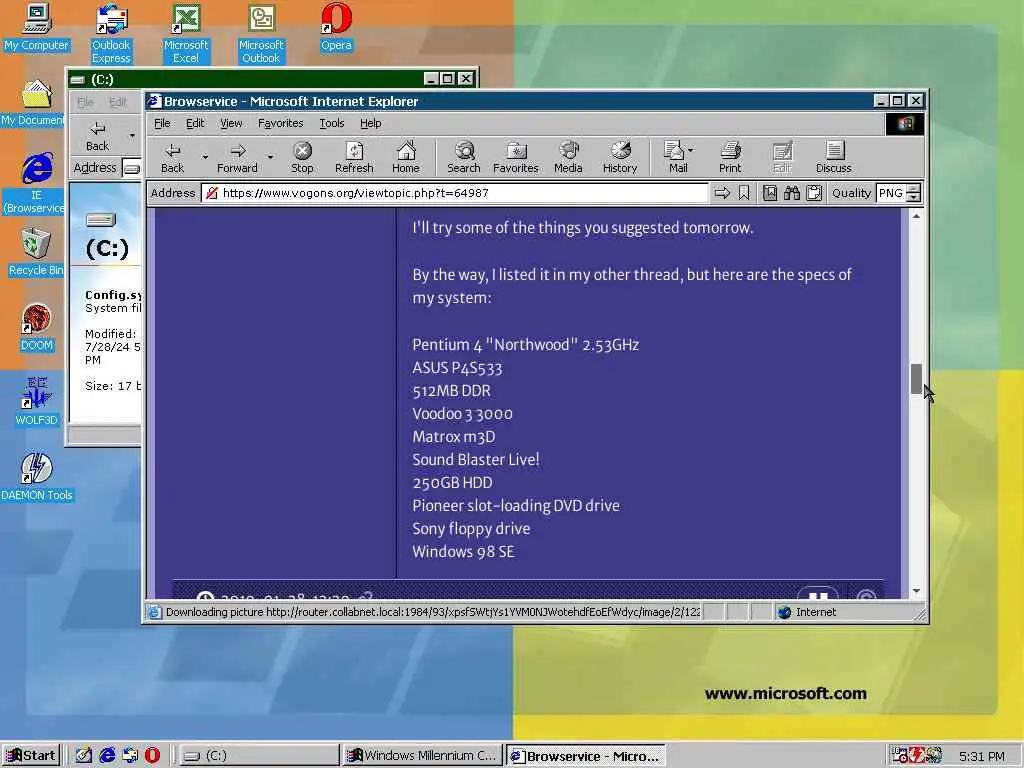Select the IE (Browservice) desktop icon
The height and width of the screenshot is (768, 1024).
34,184
